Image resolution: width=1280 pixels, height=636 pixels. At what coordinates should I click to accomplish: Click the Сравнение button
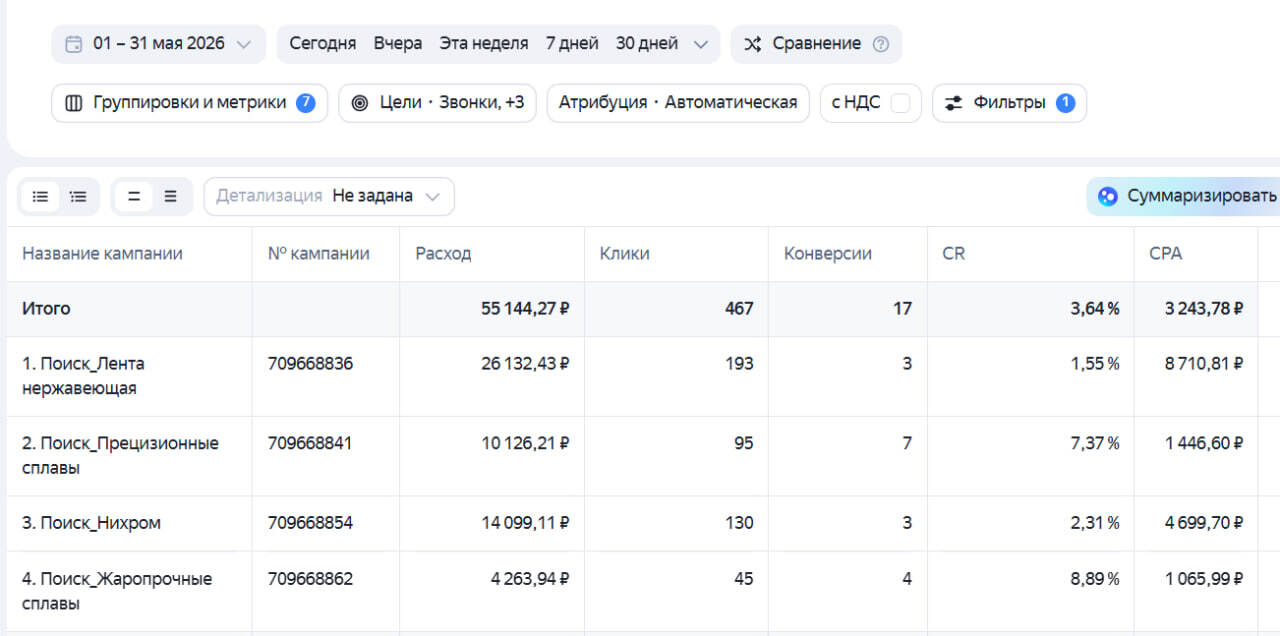point(816,44)
